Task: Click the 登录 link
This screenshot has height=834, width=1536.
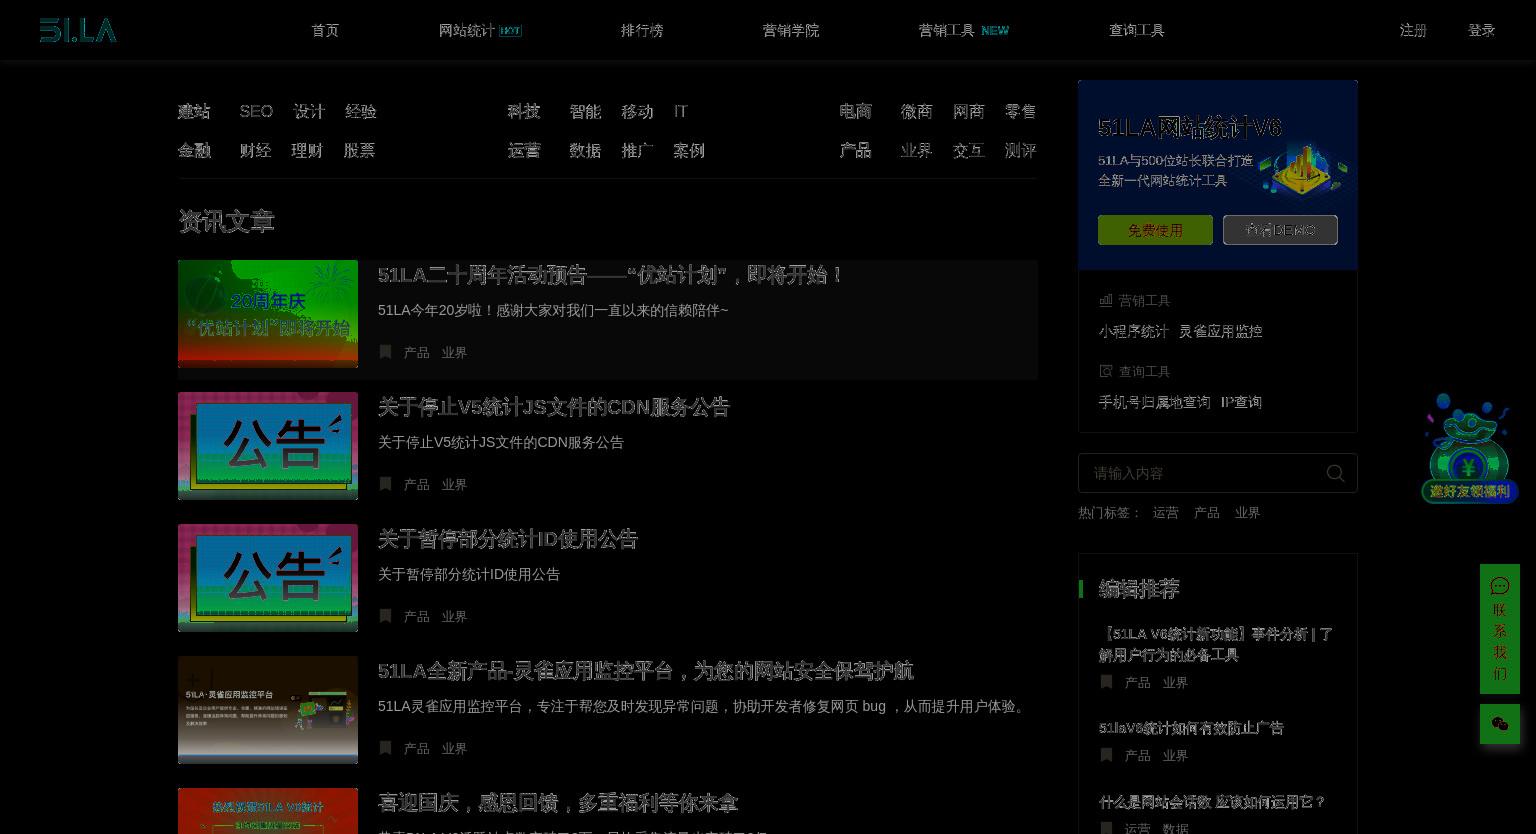Action: click(1482, 30)
